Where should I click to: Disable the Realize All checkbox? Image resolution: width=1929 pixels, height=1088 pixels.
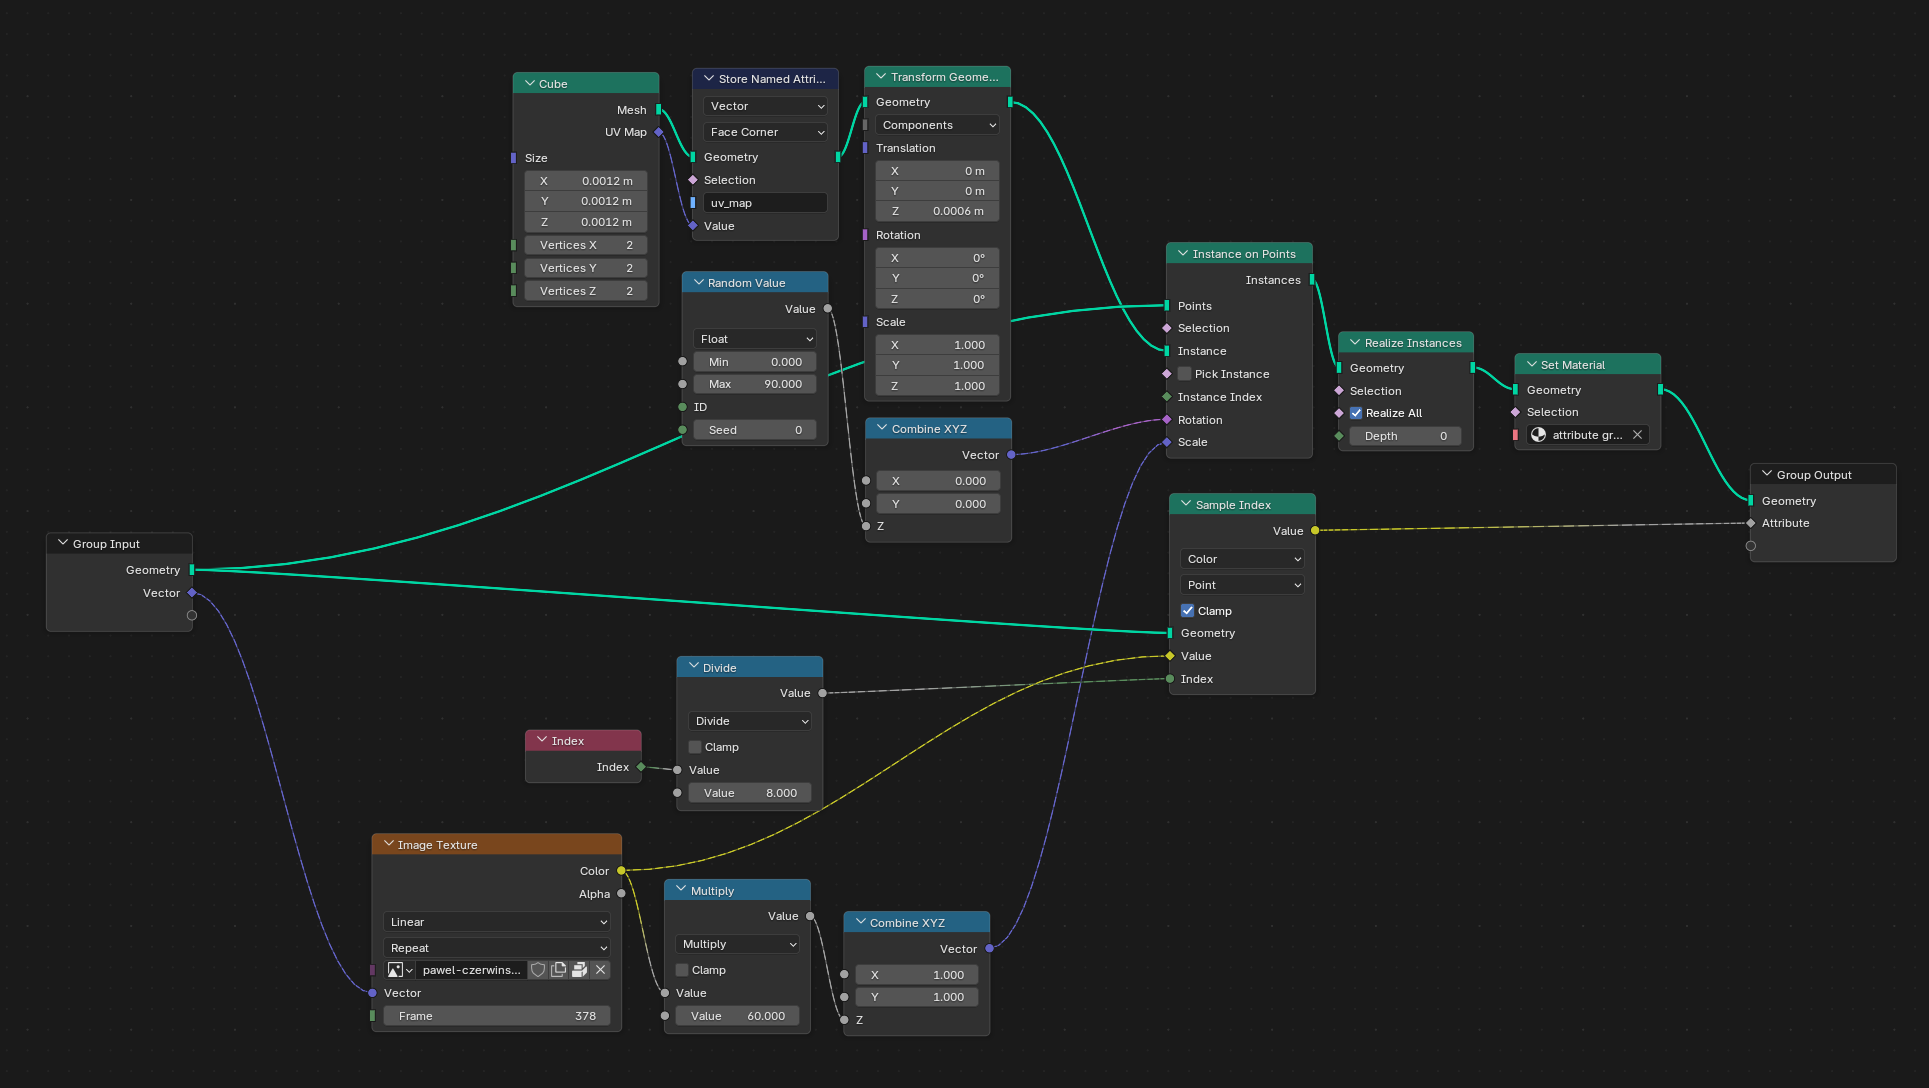click(x=1356, y=413)
